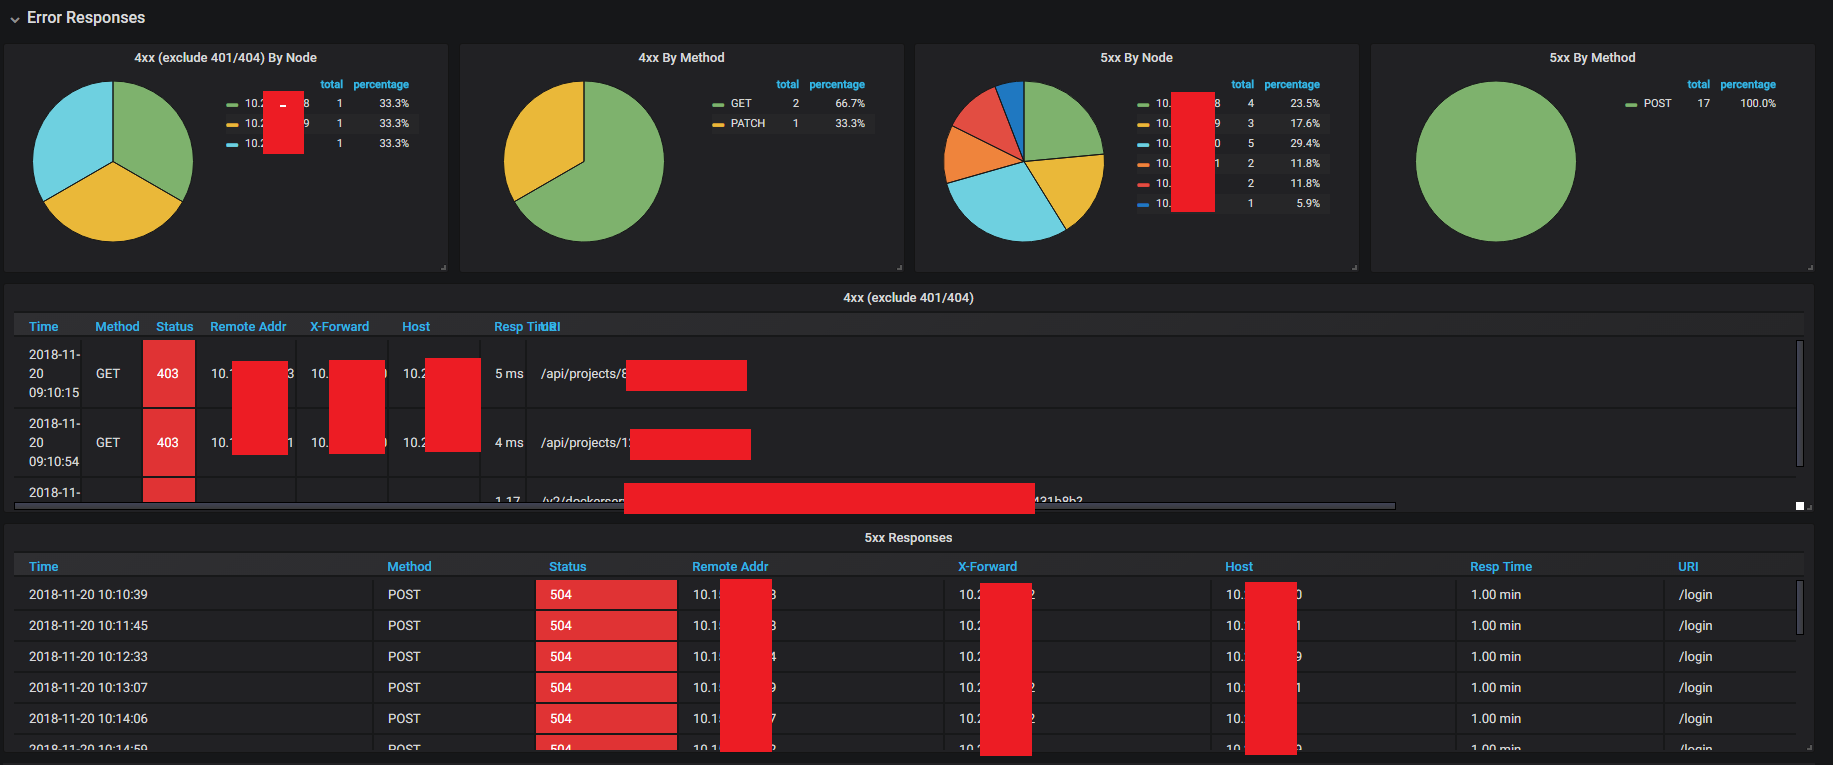Sort 5xx Responses table by Resp Time

[1500, 567]
